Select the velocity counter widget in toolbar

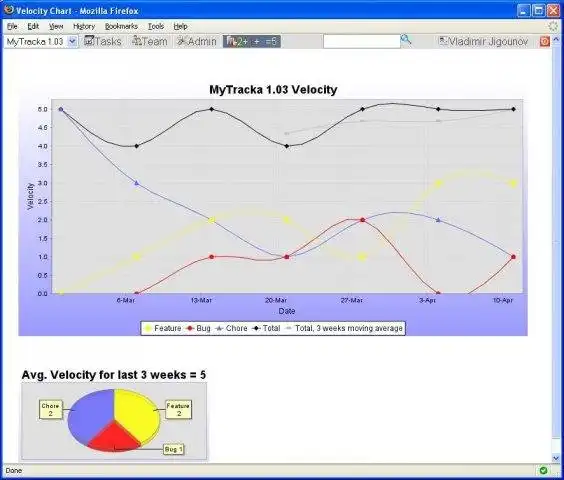click(252, 41)
